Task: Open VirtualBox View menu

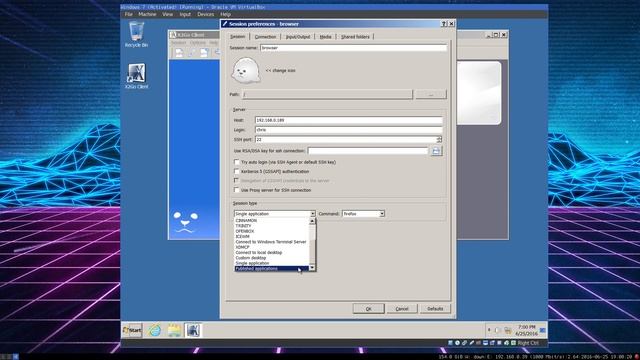Action: pyautogui.click(x=168, y=14)
